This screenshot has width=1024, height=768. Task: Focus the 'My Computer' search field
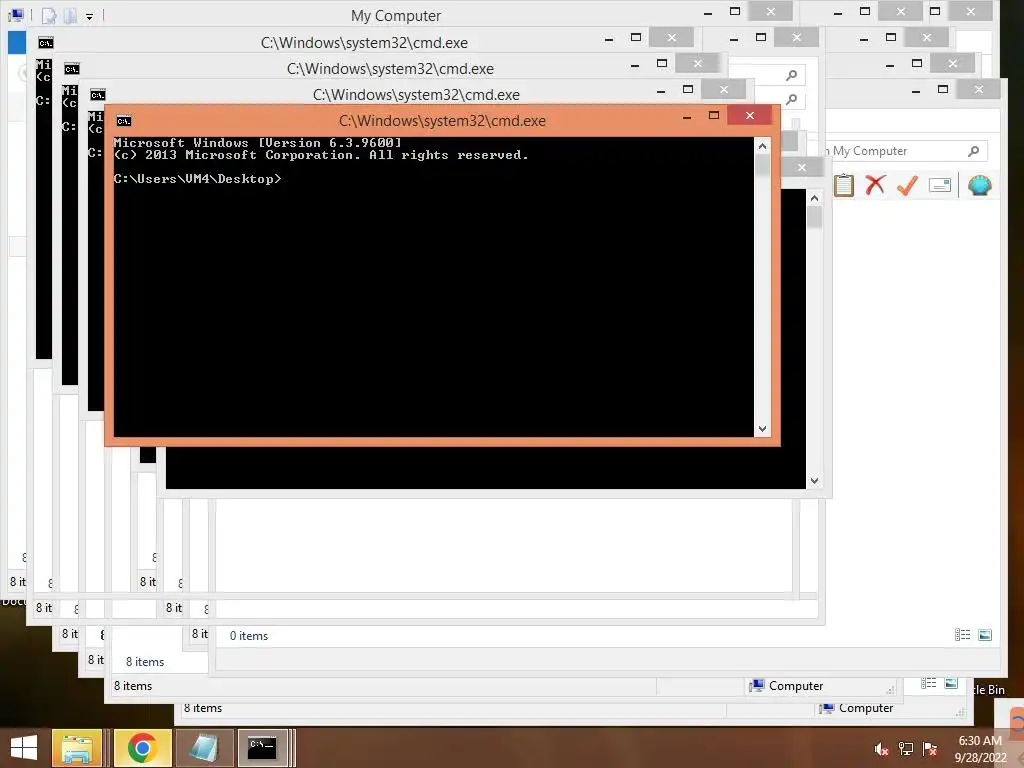click(904, 151)
